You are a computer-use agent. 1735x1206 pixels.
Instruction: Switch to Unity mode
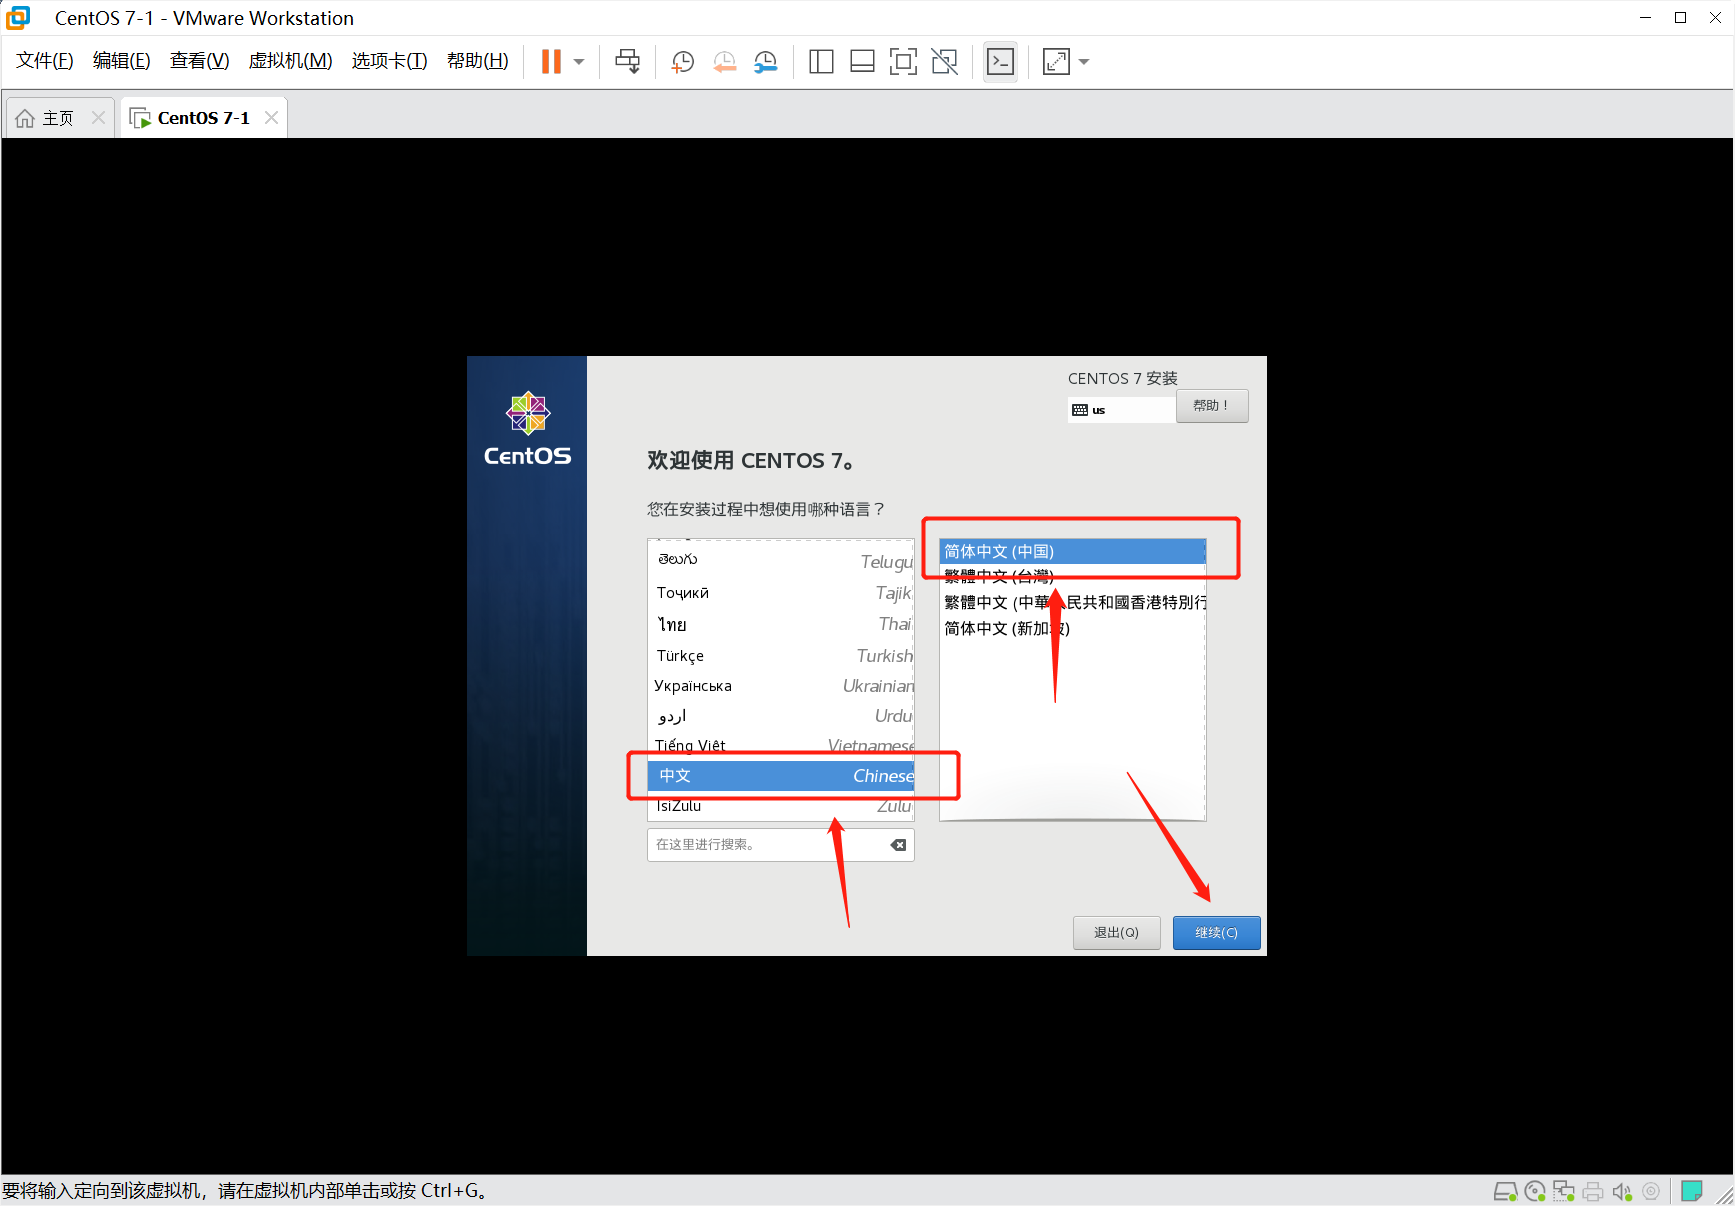click(945, 61)
